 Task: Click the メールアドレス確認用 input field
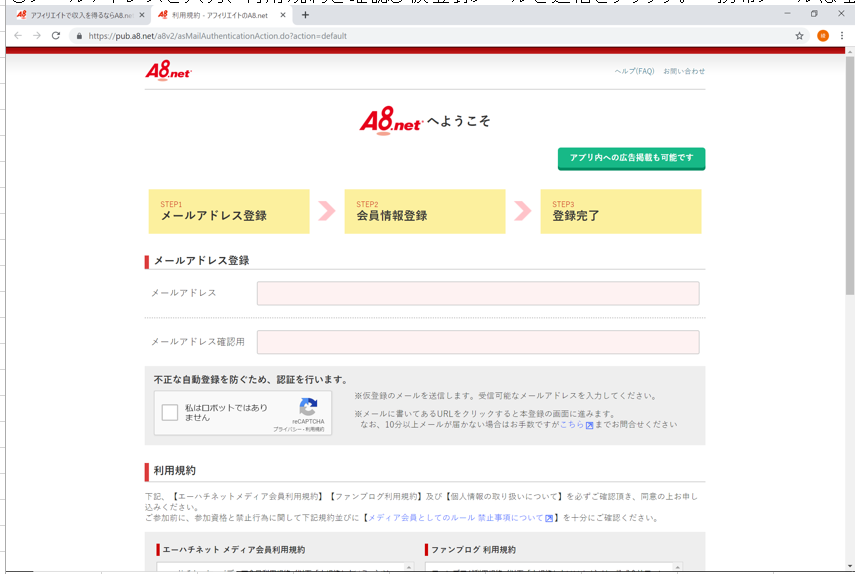pyautogui.click(x=478, y=342)
